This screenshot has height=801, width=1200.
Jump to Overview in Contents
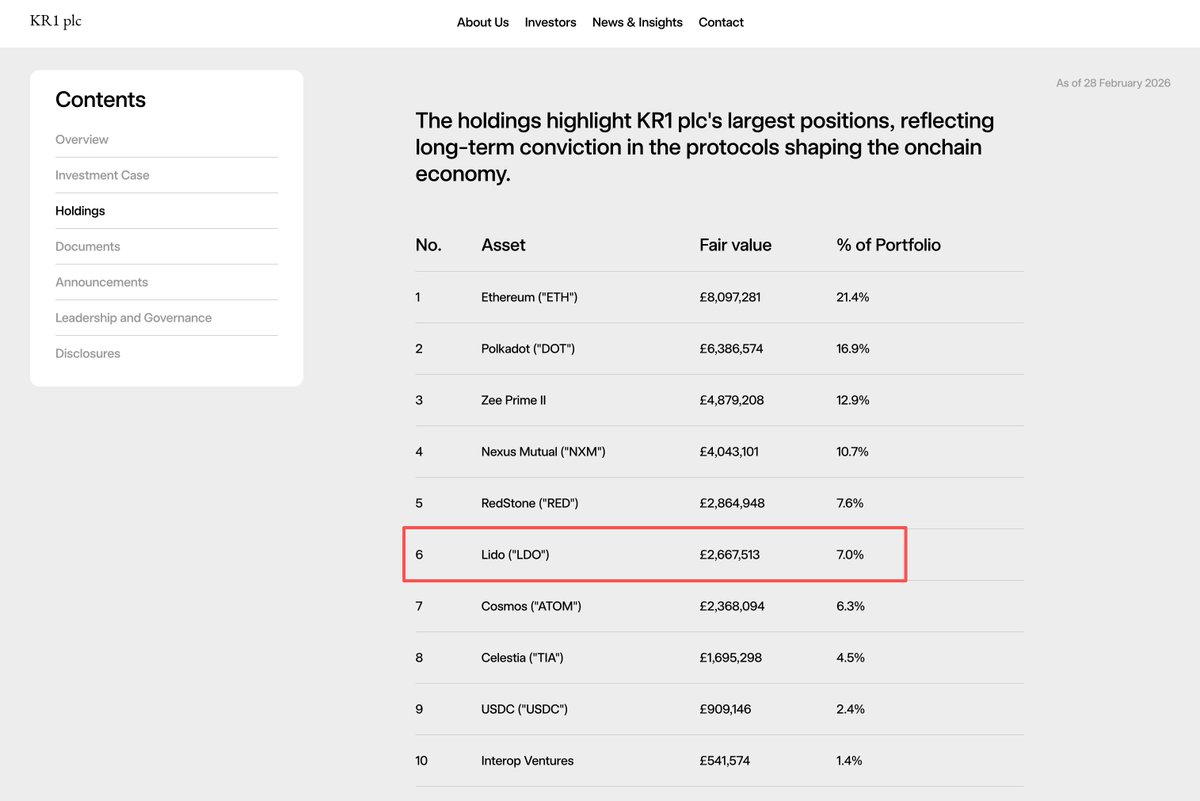(x=82, y=140)
